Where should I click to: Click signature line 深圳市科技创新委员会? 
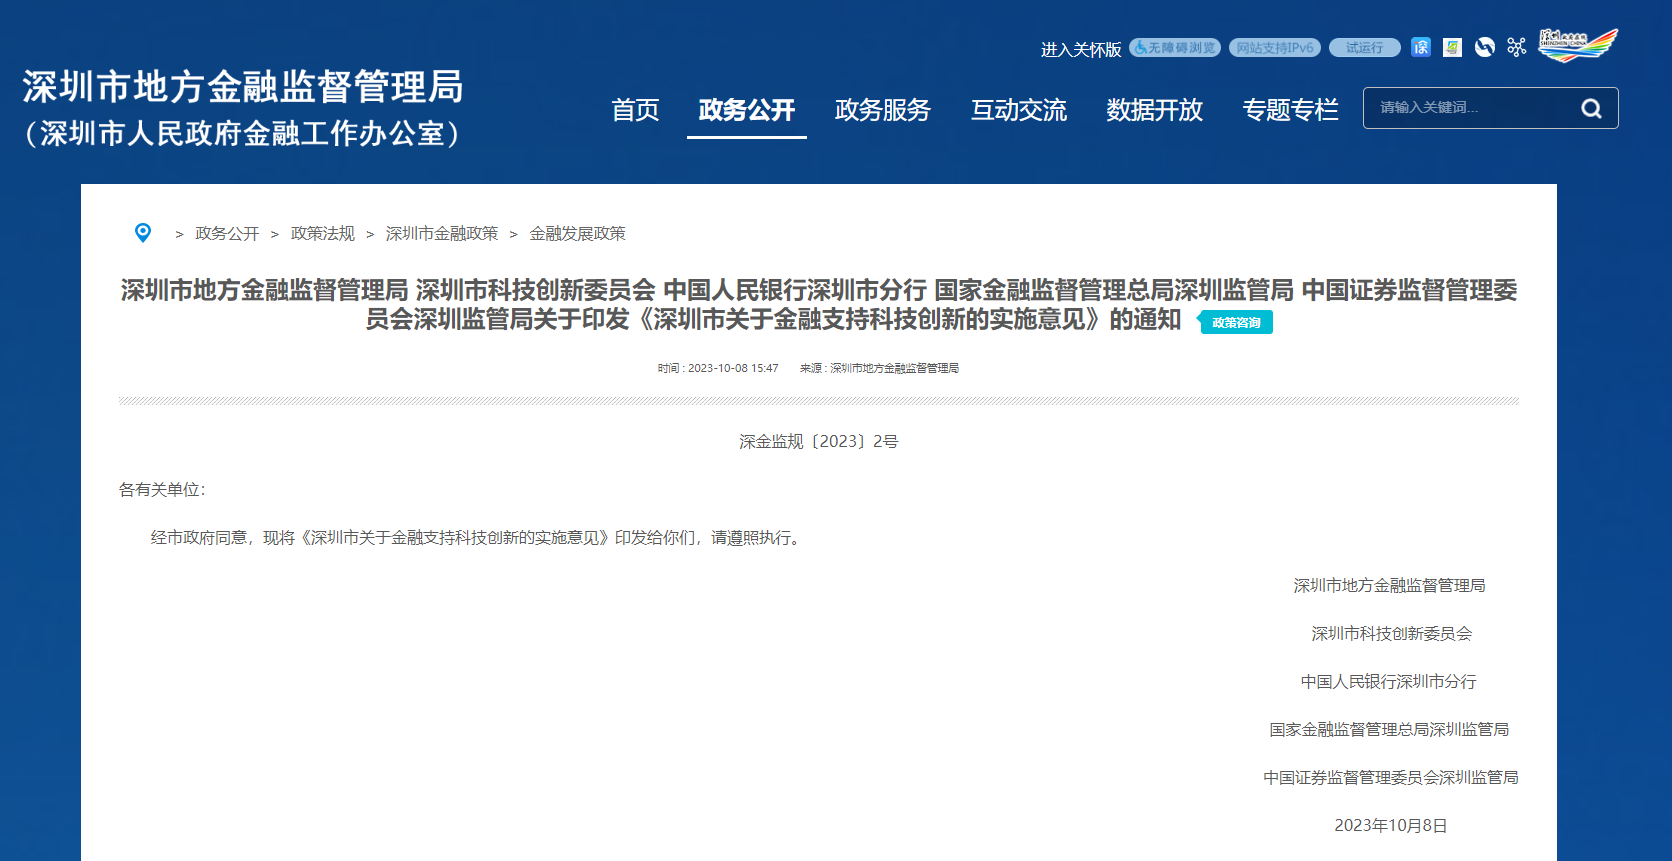[1391, 633]
